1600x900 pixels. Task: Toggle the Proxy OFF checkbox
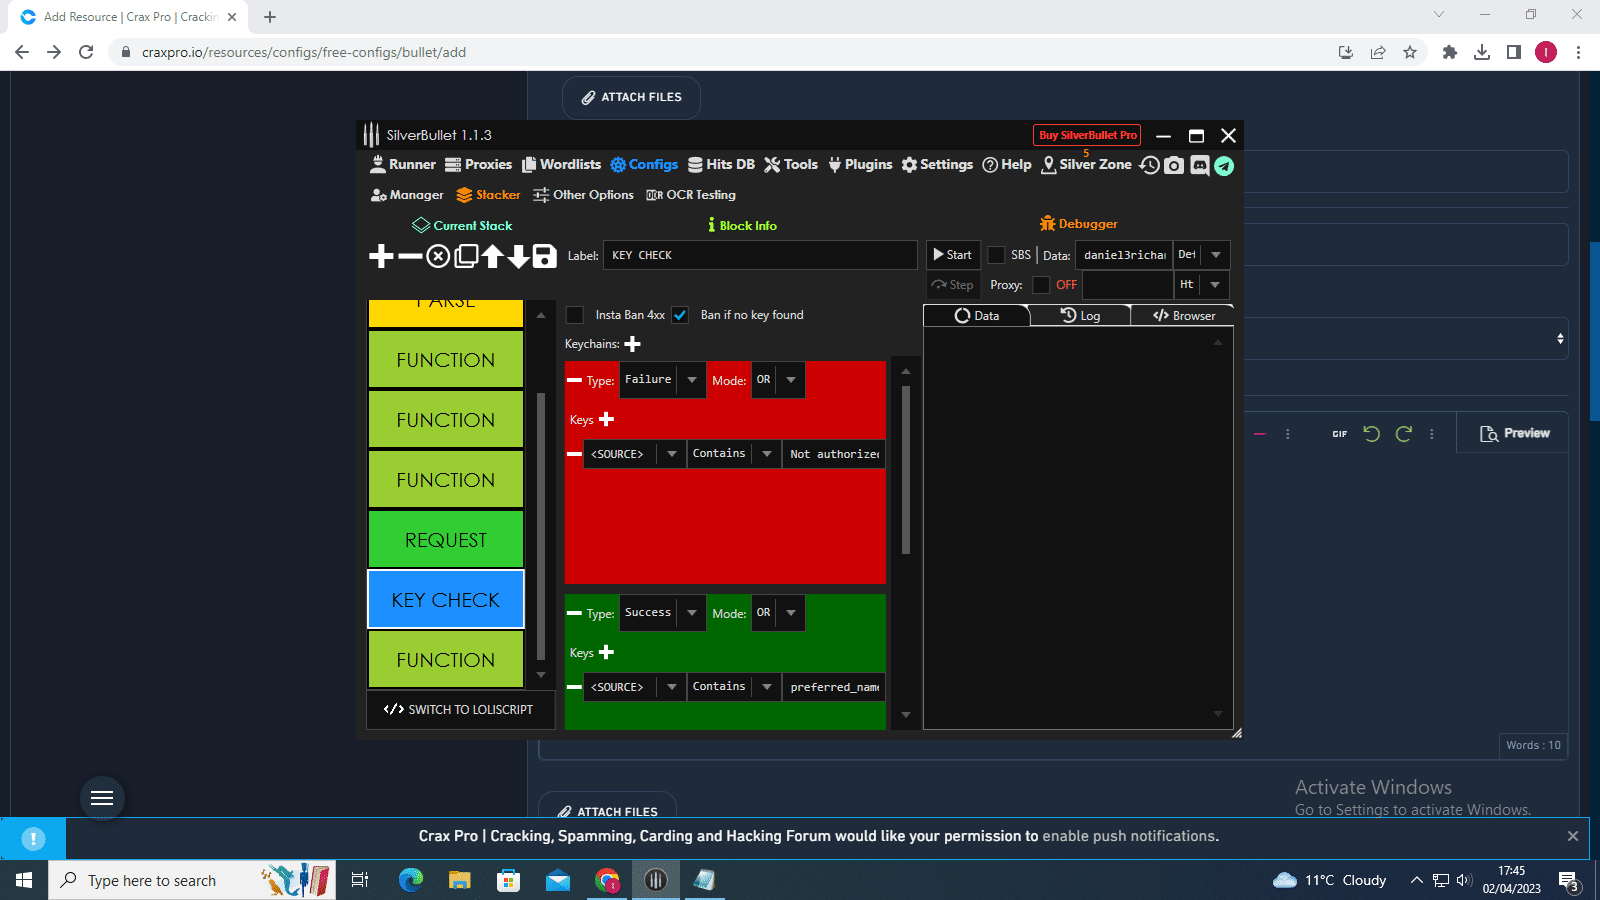[1041, 285]
